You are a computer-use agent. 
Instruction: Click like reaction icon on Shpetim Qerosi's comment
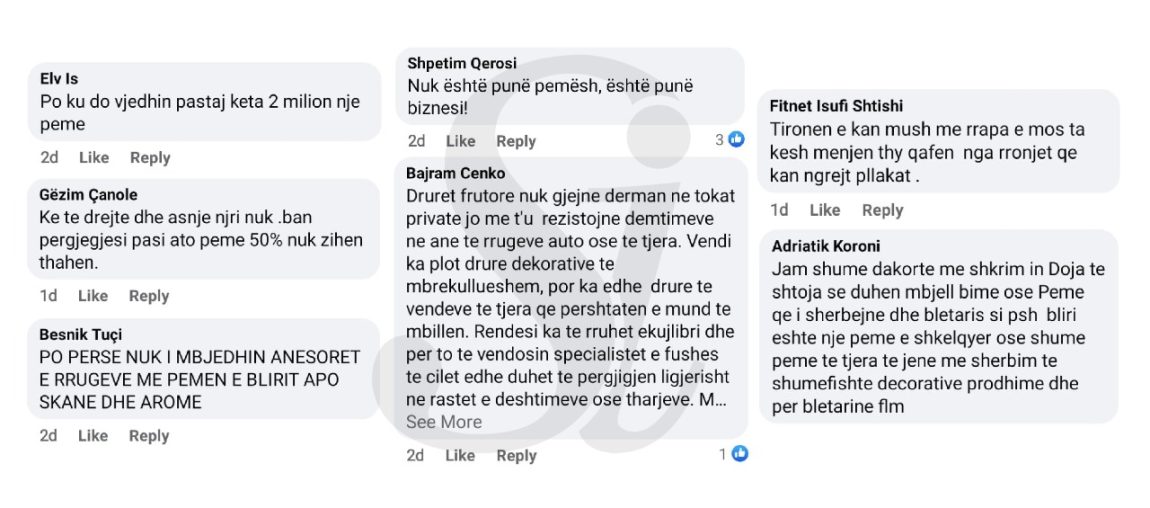(x=737, y=140)
